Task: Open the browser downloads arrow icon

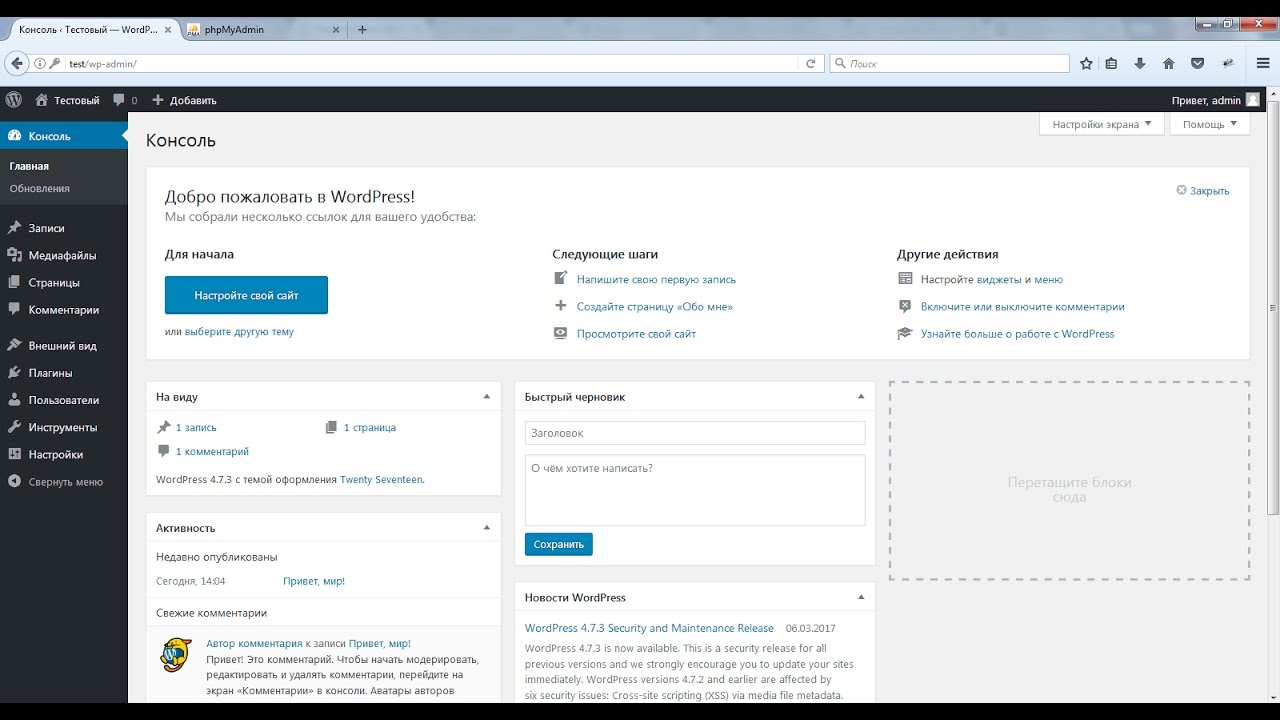Action: (1140, 63)
